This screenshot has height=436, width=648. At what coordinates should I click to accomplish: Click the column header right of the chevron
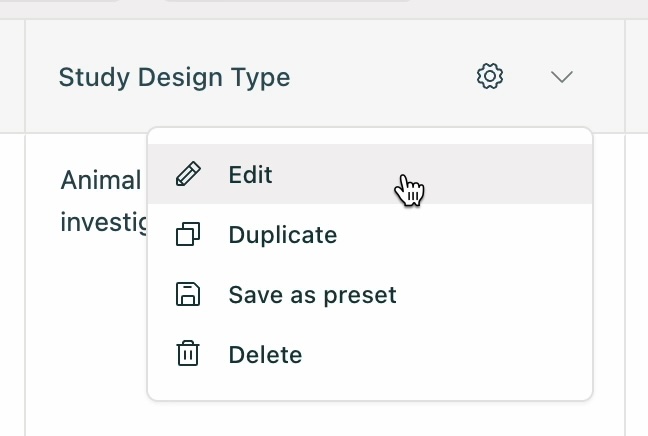pos(637,76)
